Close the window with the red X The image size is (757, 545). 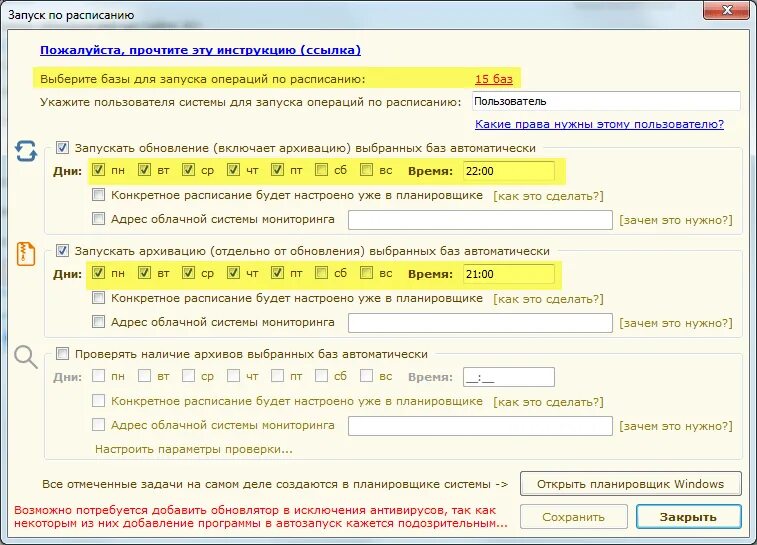click(727, 10)
